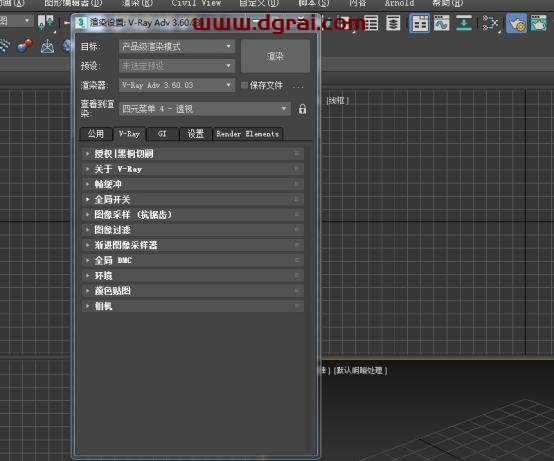
Task: Expand the 环境 rollout
Action: click(193, 276)
